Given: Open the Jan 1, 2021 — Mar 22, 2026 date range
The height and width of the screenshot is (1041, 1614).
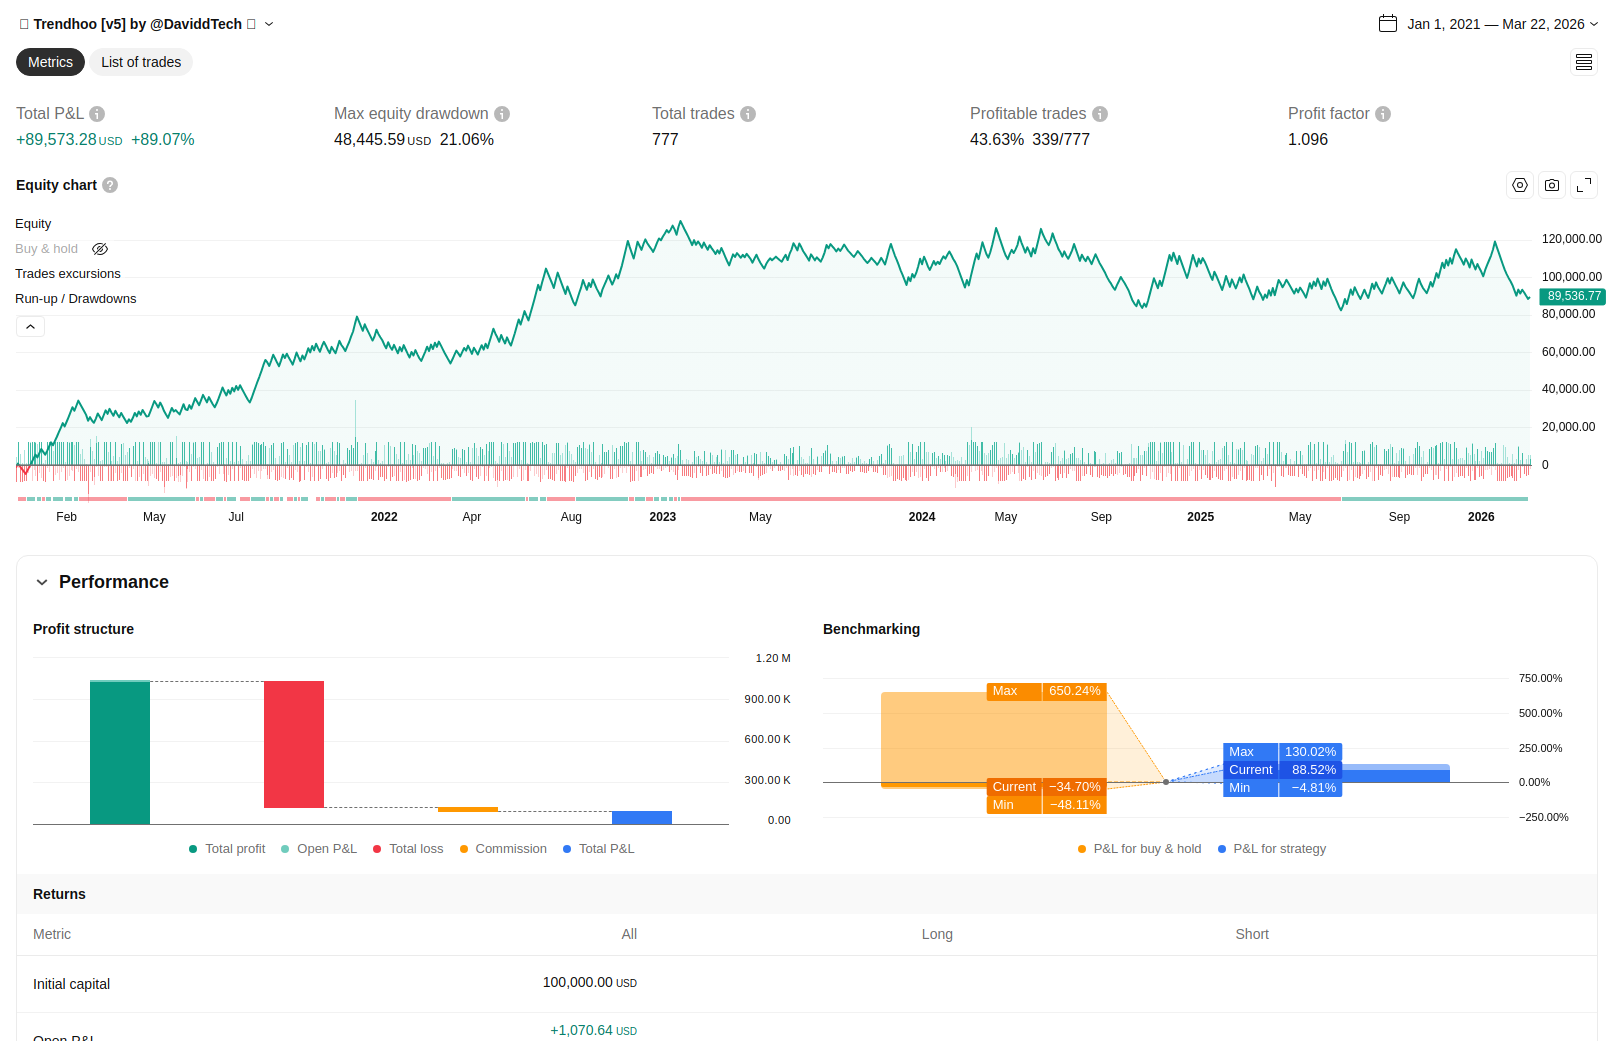Looking at the screenshot, I should pos(1495,24).
